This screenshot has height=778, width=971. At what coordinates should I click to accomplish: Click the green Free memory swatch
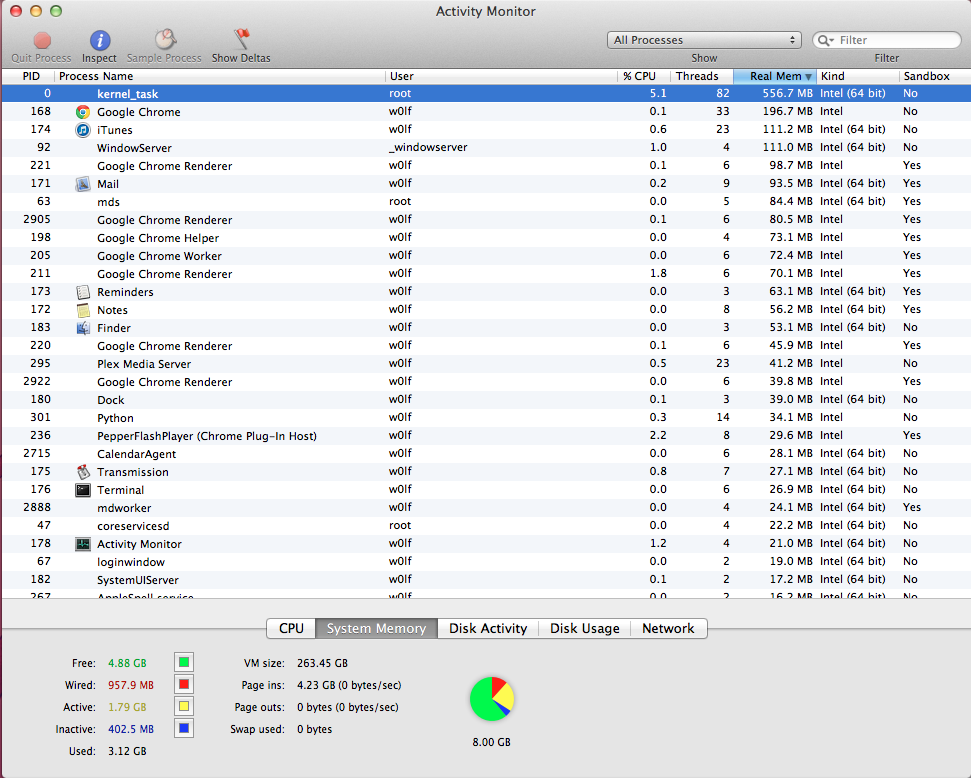[x=184, y=662]
